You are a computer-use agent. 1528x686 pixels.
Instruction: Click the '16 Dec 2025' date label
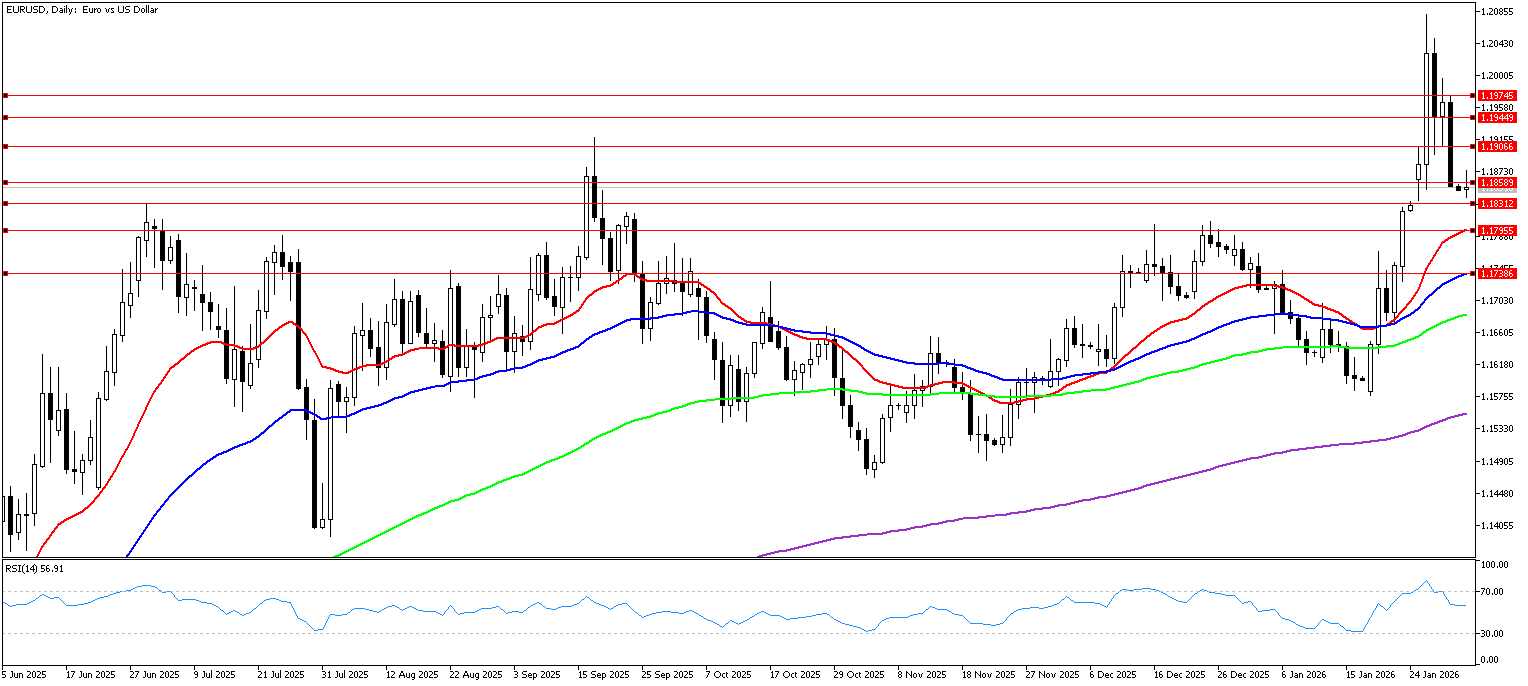click(1179, 675)
